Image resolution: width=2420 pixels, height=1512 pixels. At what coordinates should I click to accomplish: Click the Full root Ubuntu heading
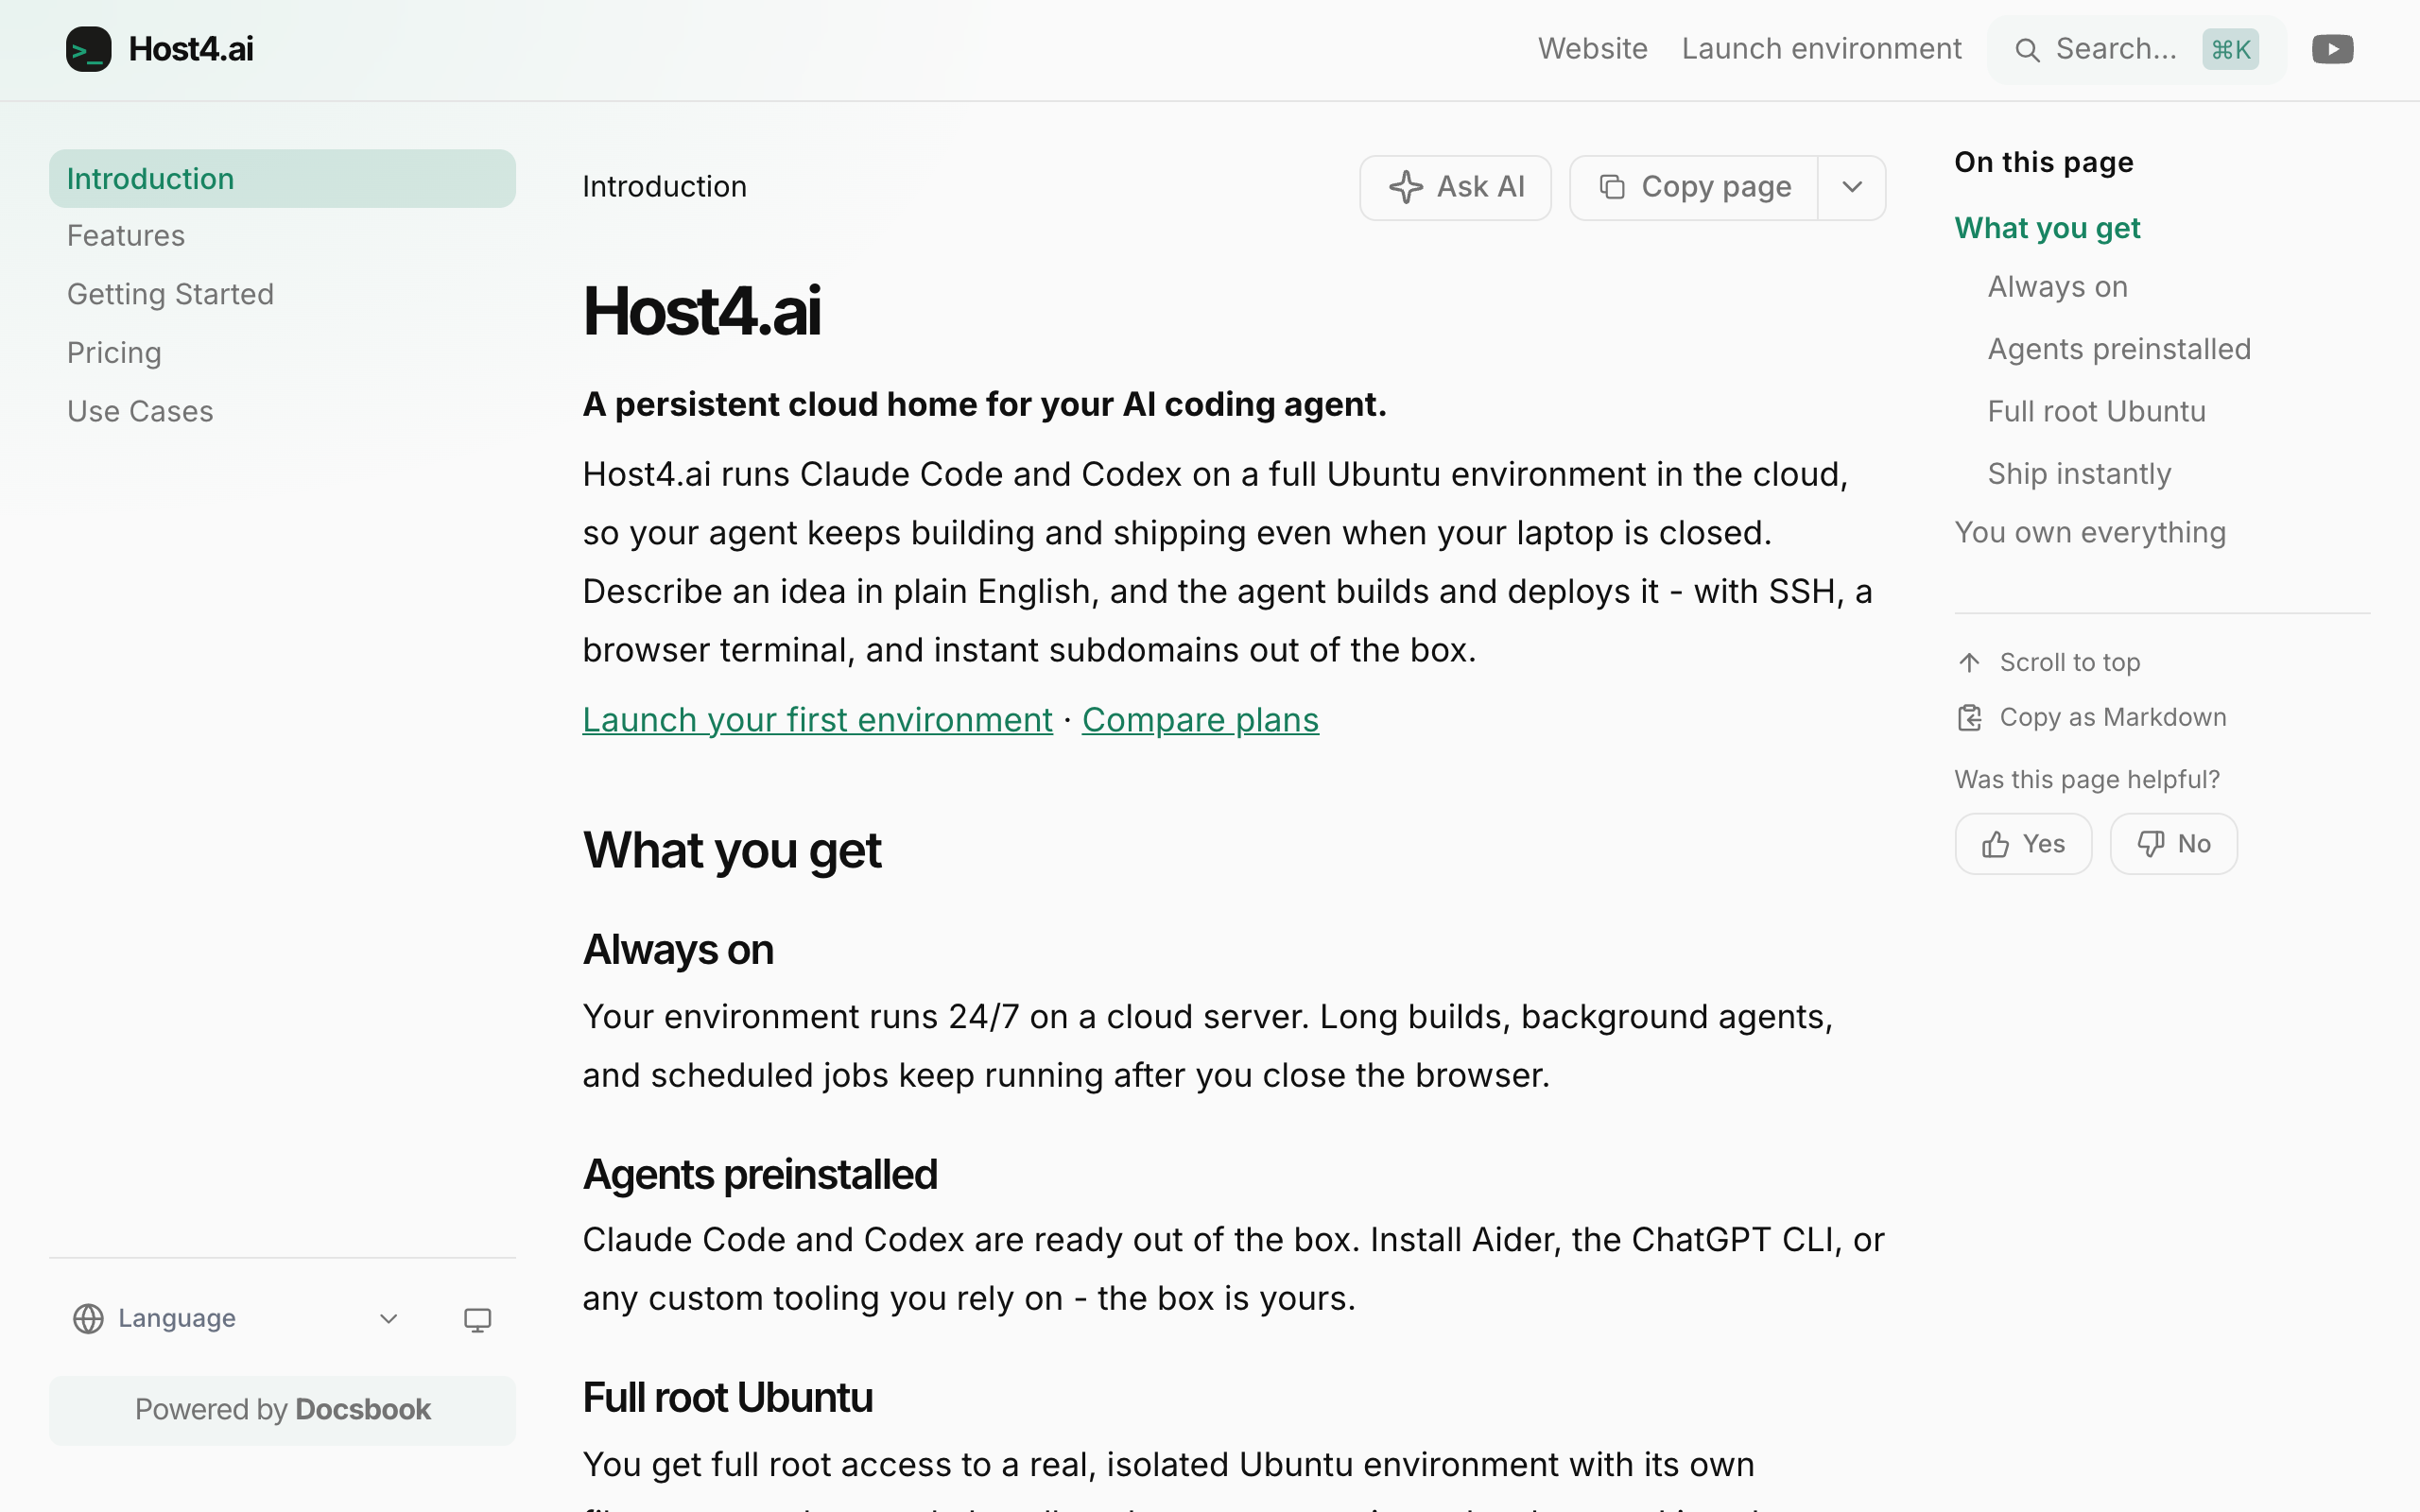(727, 1398)
